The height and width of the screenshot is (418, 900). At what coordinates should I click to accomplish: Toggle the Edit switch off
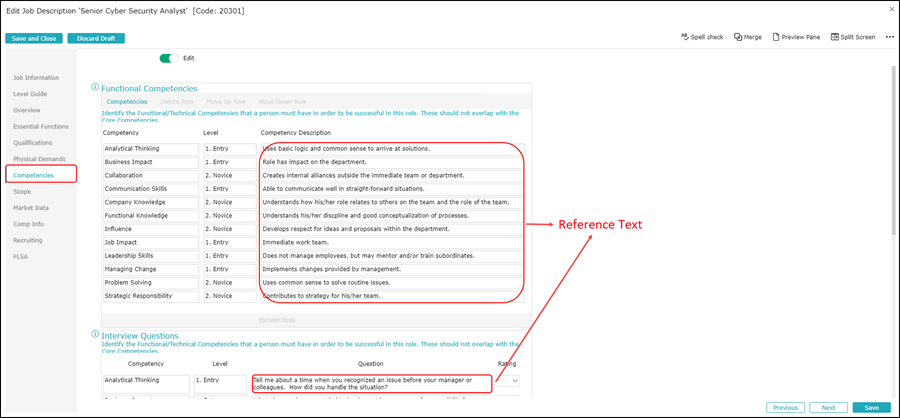point(168,58)
